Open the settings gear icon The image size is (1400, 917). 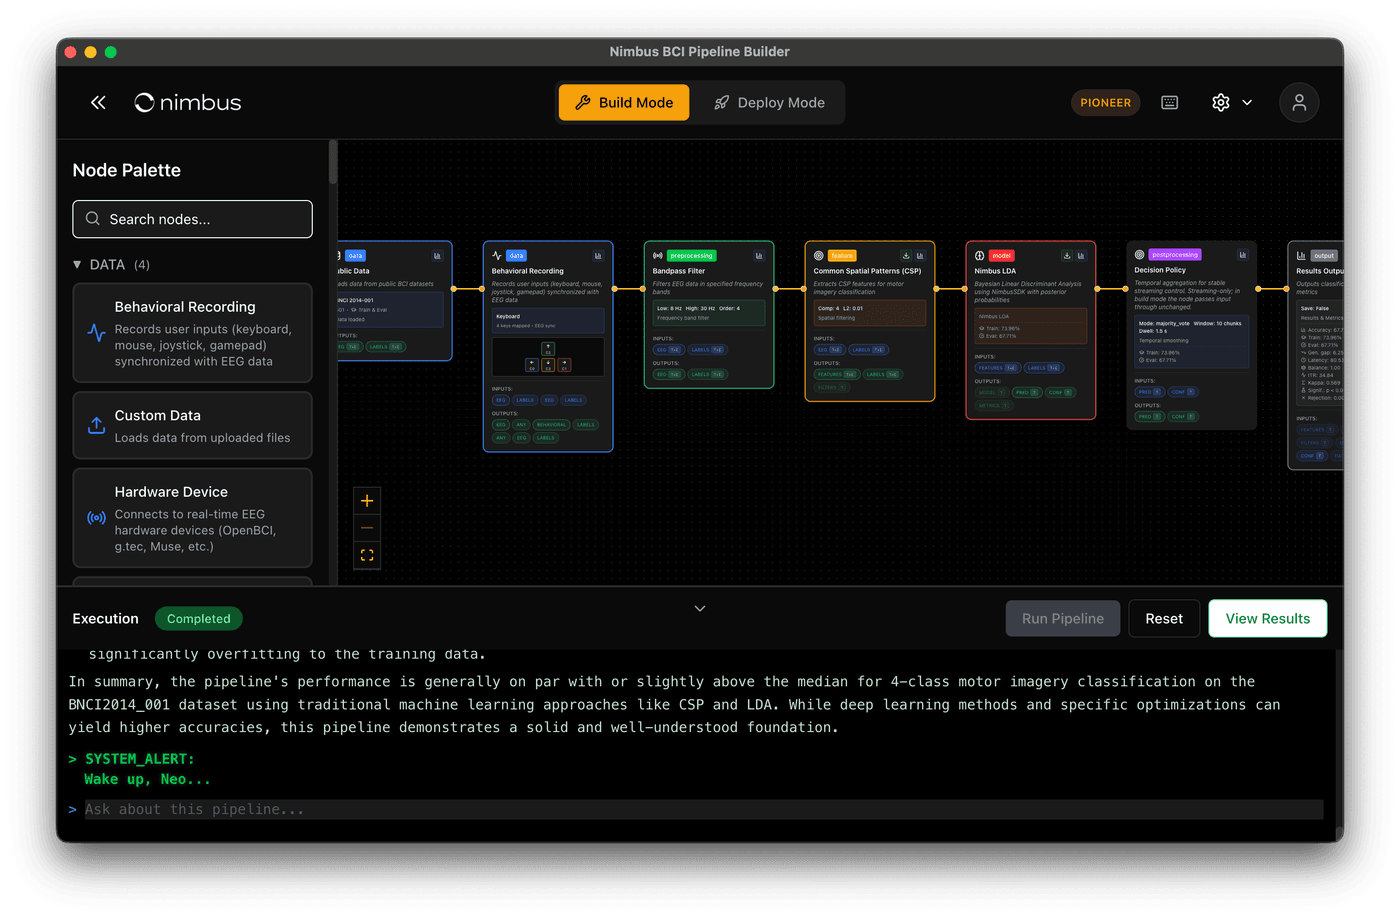click(1220, 102)
